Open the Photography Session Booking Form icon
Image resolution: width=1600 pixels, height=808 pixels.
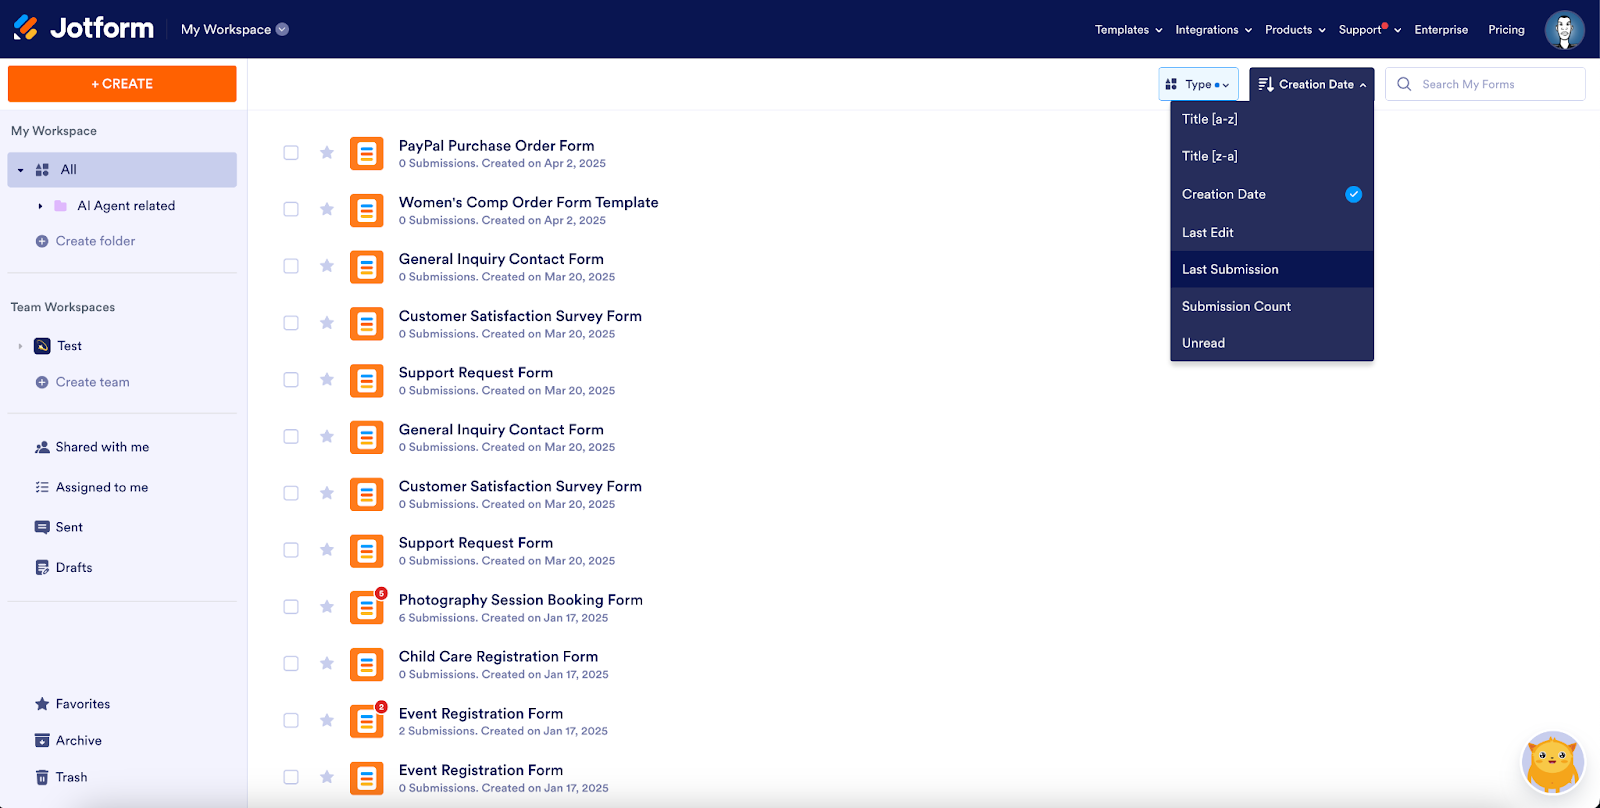(x=367, y=607)
